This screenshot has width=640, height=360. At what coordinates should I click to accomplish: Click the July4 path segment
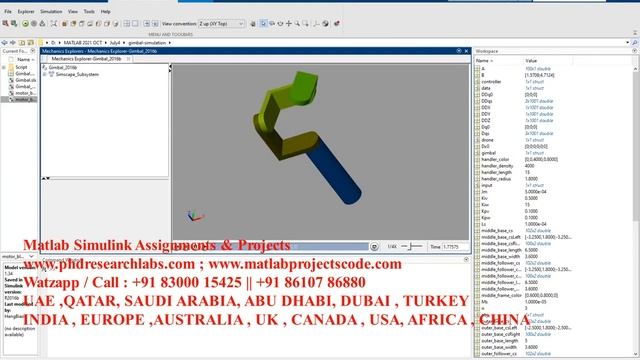pos(115,42)
